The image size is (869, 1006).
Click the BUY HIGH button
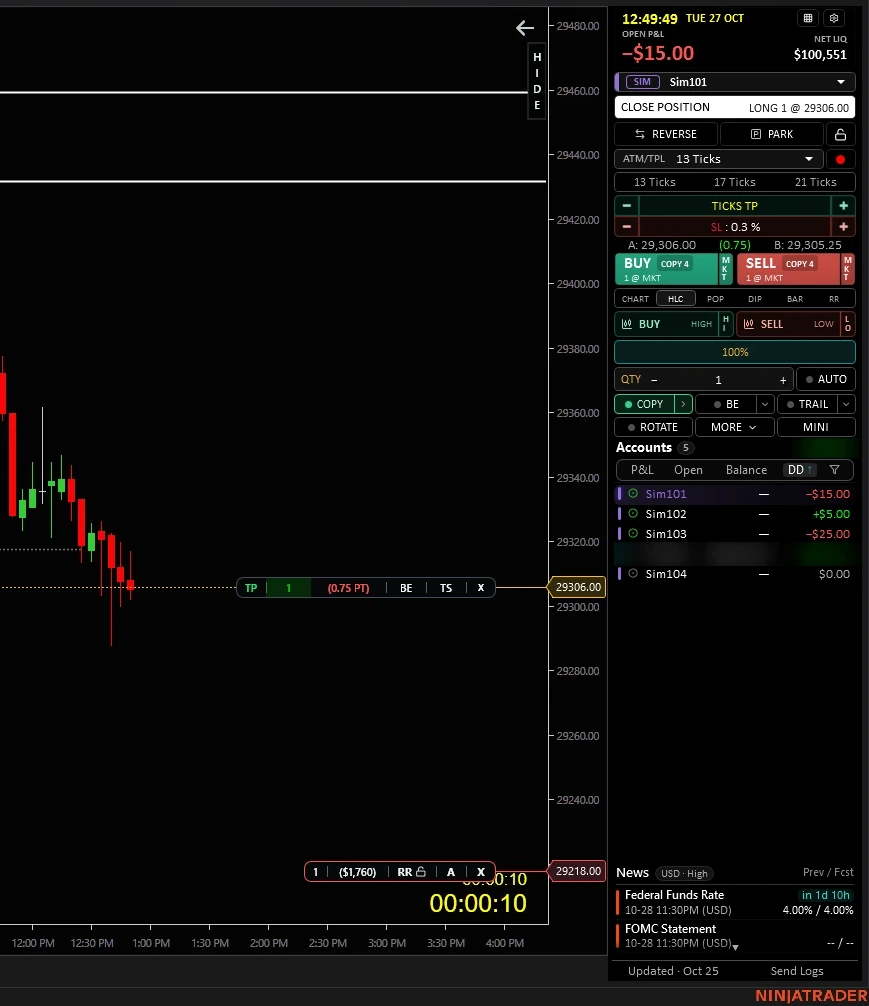666,324
